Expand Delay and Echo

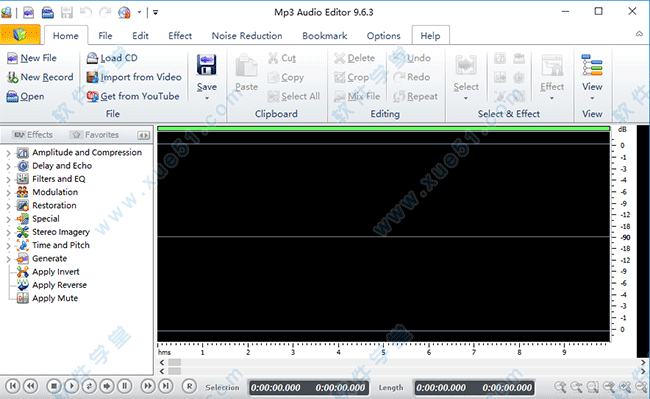(8, 166)
